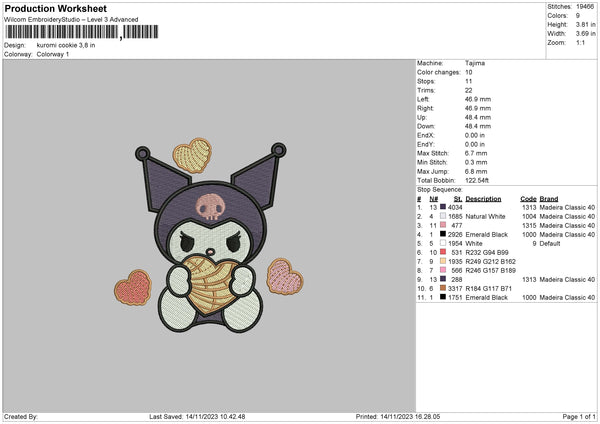Select the Zoom value '1:1'
The width and height of the screenshot is (600, 424).
click(x=580, y=42)
